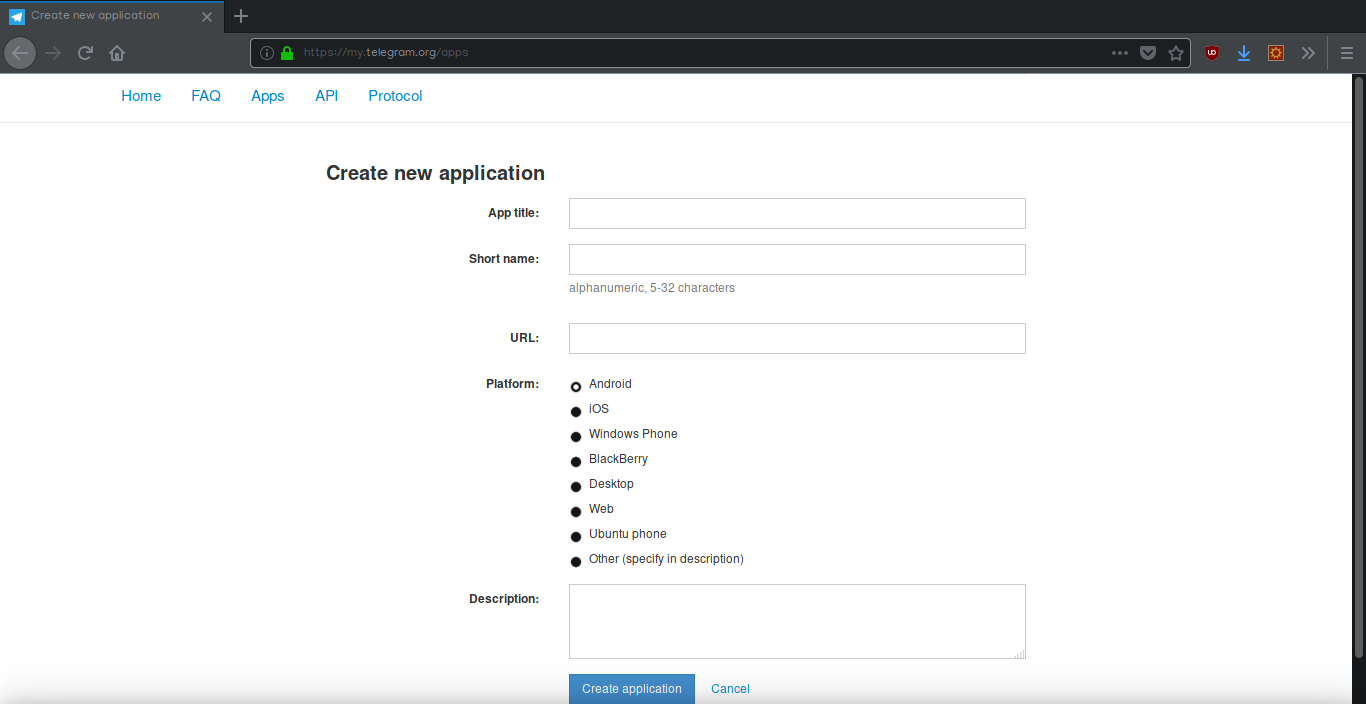Click the orange add-on icon in toolbar
1366x704 pixels.
tap(1275, 52)
